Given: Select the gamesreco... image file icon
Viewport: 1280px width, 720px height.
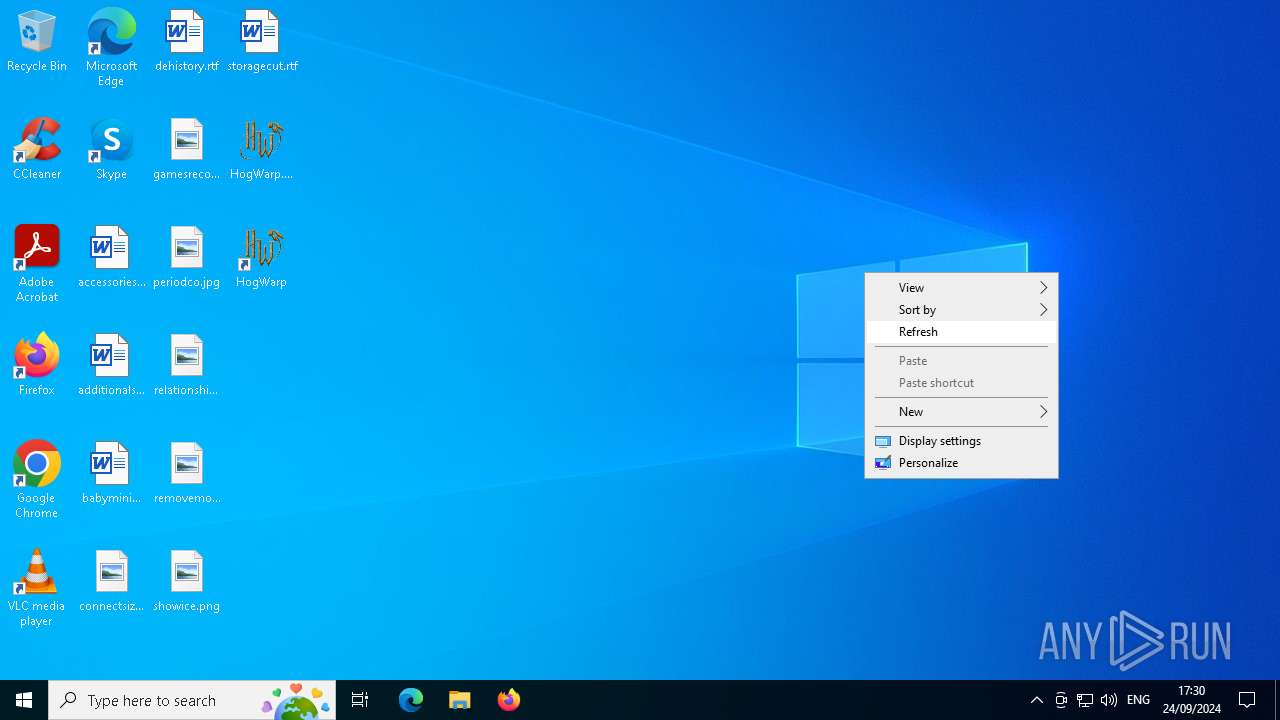Looking at the screenshot, I should click(186, 150).
